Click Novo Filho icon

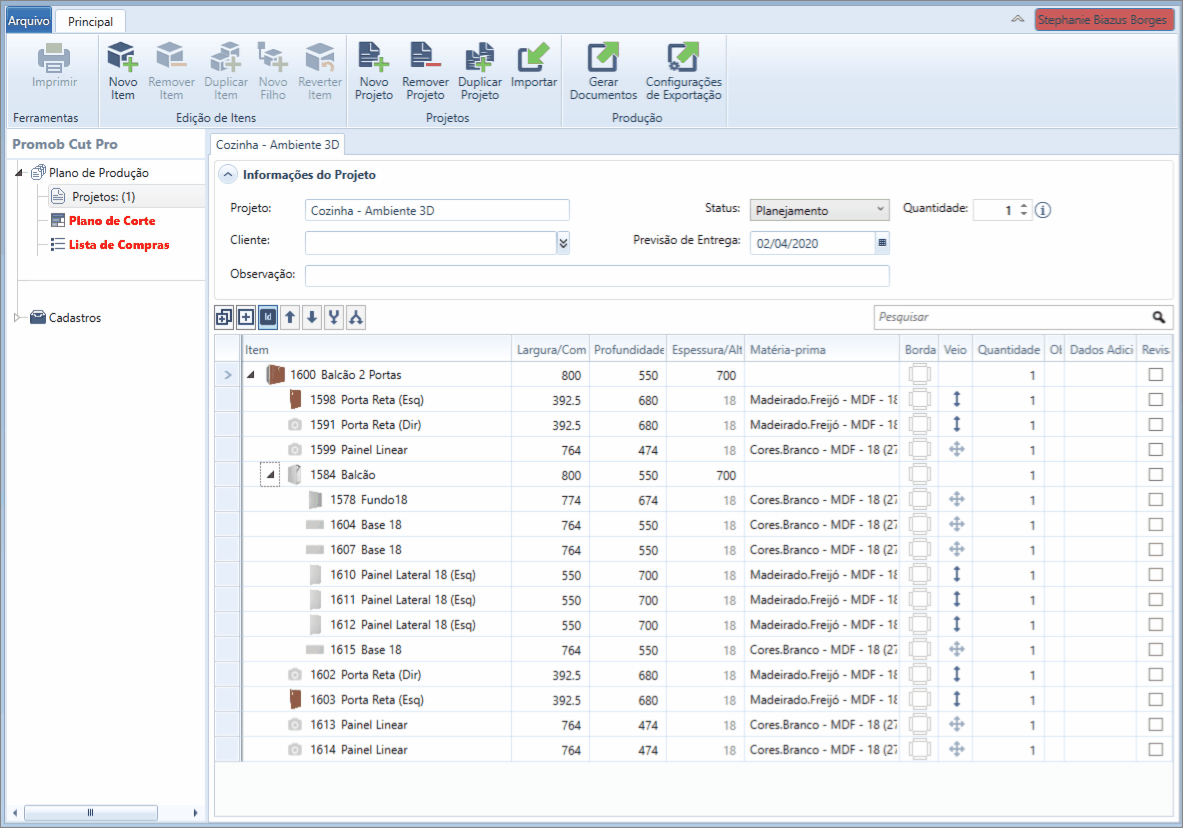click(272, 57)
